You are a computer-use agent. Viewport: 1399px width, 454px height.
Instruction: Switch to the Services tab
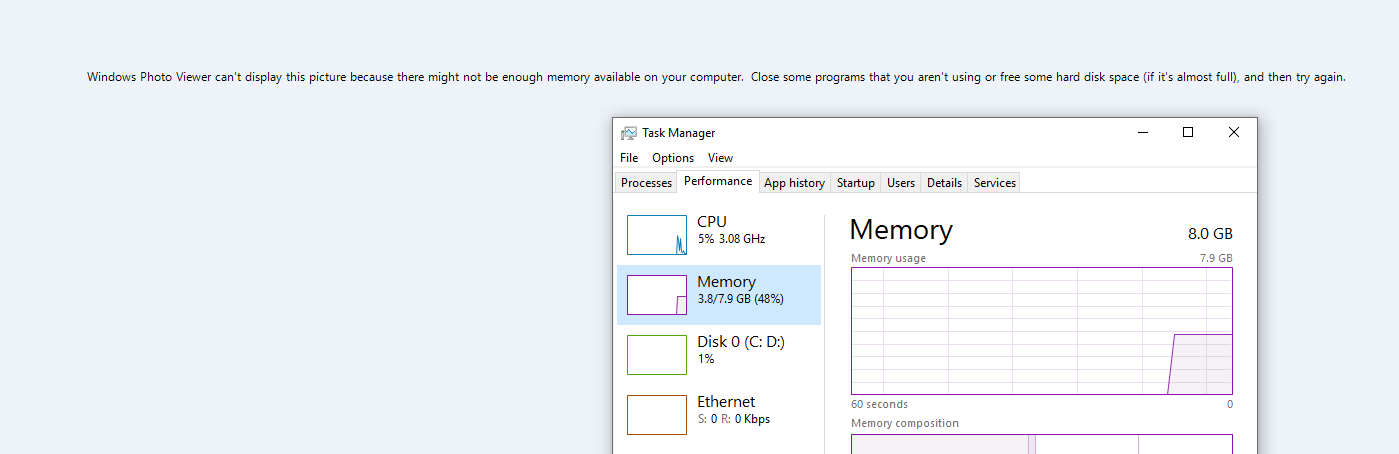click(x=994, y=183)
